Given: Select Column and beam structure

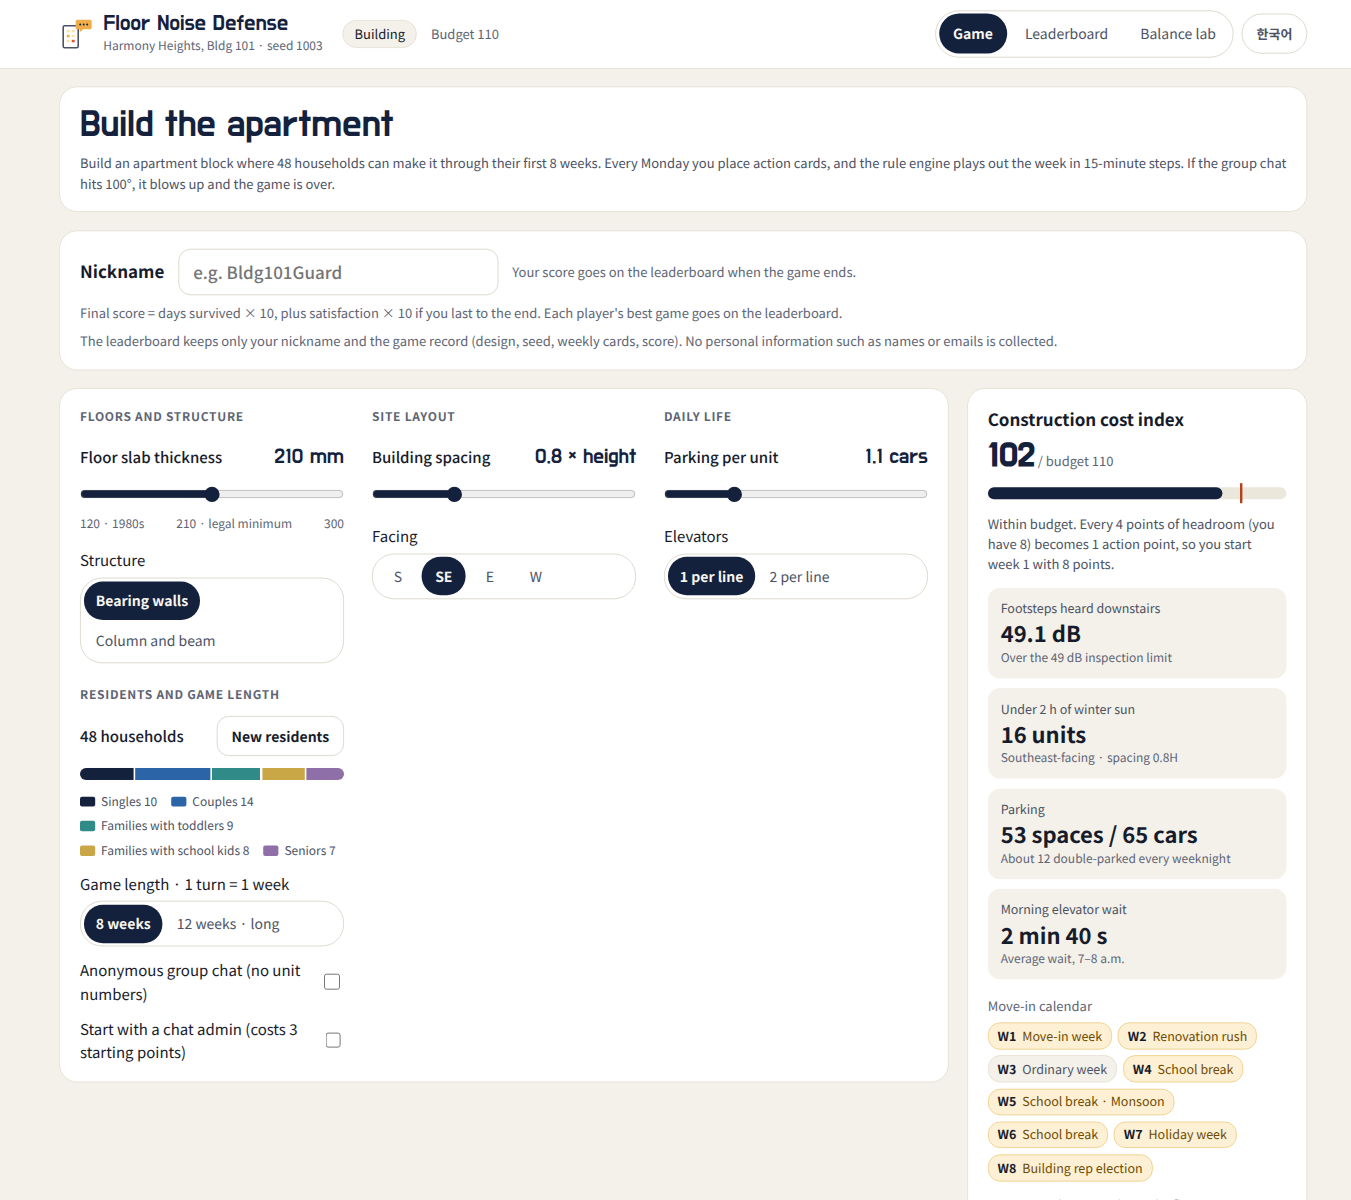Looking at the screenshot, I should click(x=155, y=641).
